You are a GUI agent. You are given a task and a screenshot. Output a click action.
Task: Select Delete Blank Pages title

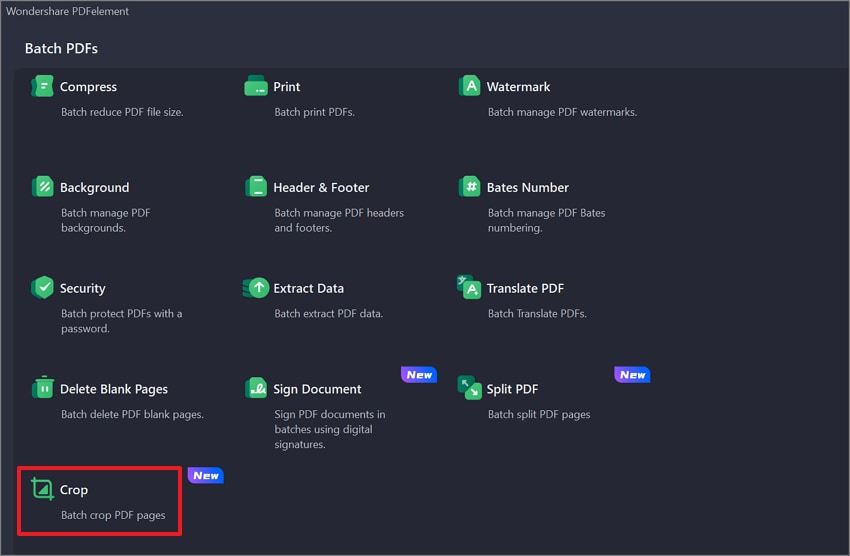click(114, 389)
